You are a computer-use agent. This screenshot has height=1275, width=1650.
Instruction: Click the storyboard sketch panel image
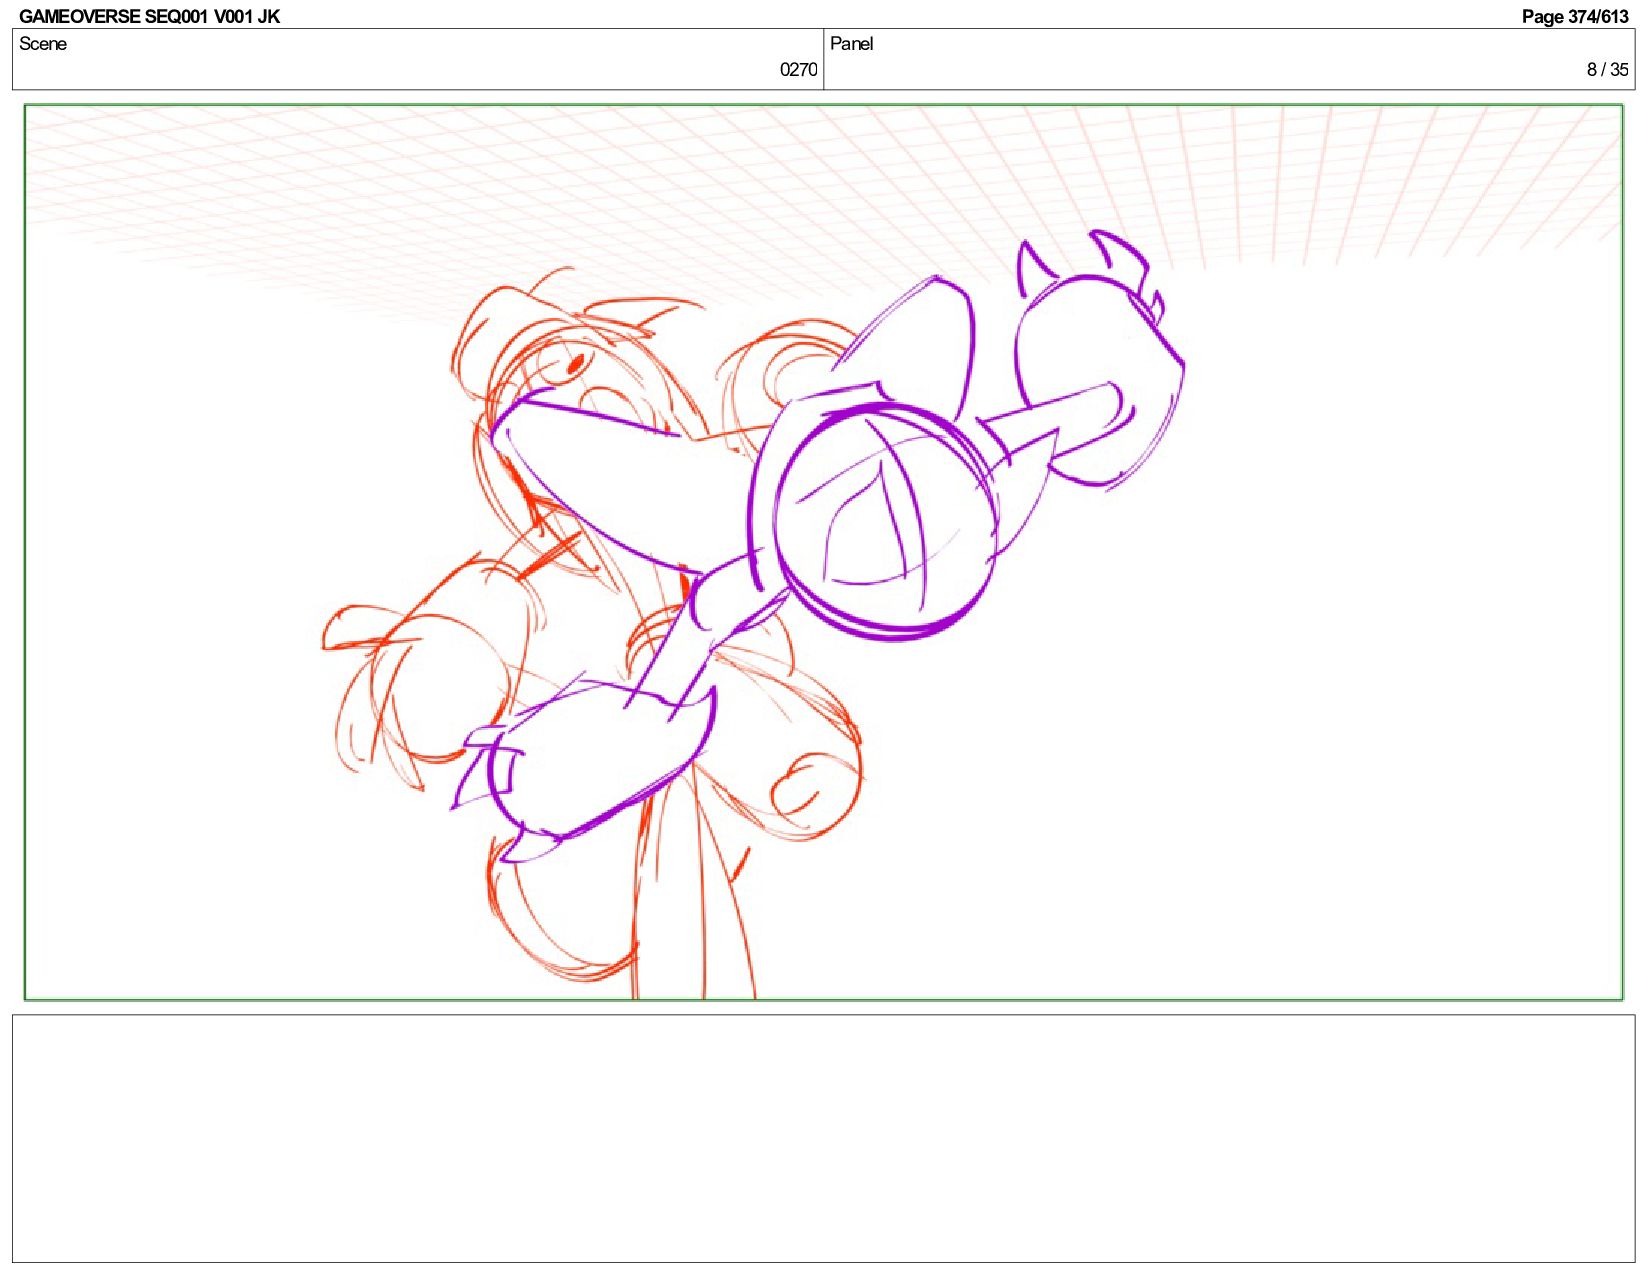[823, 552]
